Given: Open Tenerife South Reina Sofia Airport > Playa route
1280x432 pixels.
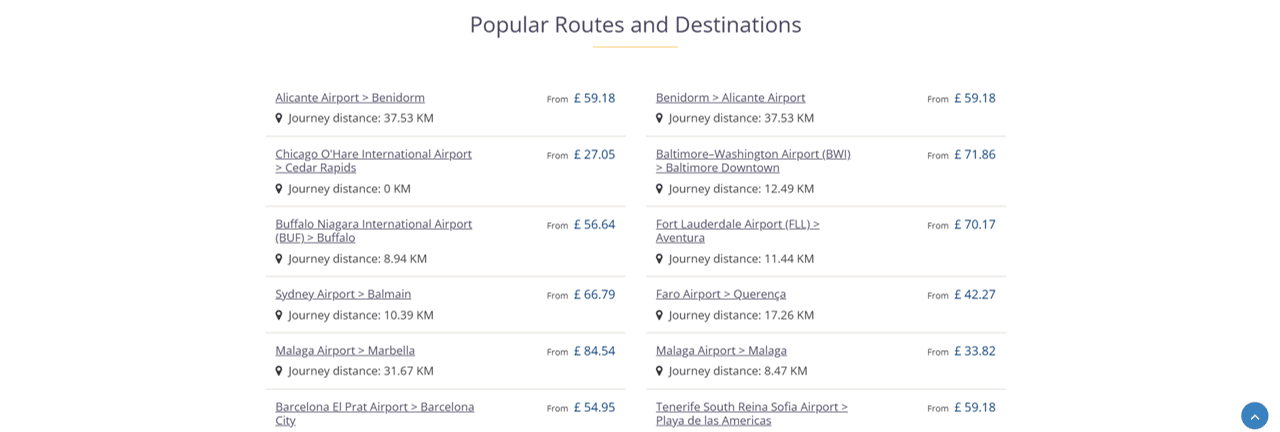Looking at the screenshot, I should pos(752,414).
